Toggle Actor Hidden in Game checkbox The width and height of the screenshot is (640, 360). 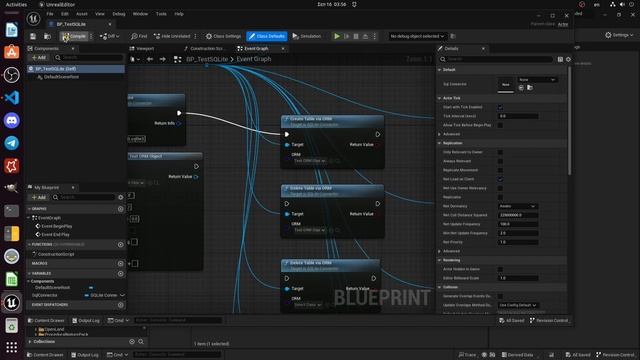[500, 269]
